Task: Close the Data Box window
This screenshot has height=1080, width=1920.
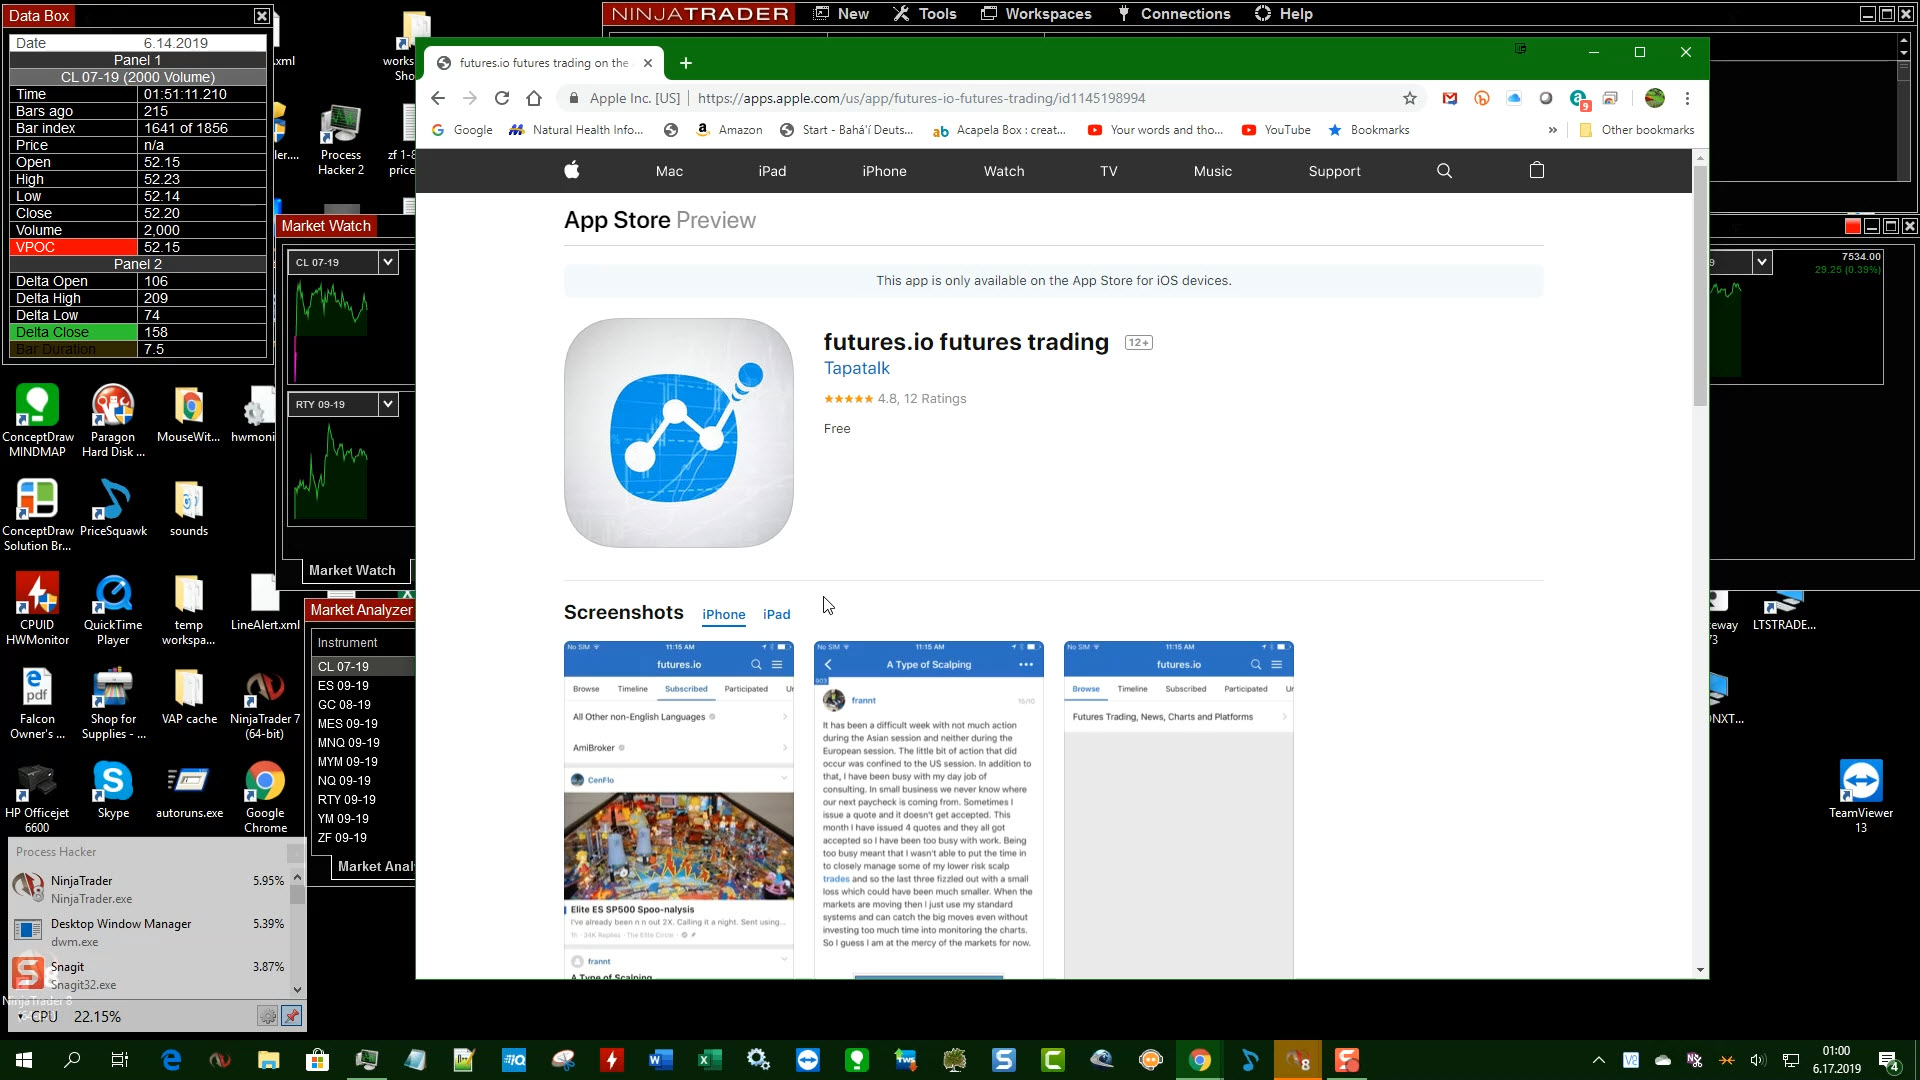Action: [262, 16]
